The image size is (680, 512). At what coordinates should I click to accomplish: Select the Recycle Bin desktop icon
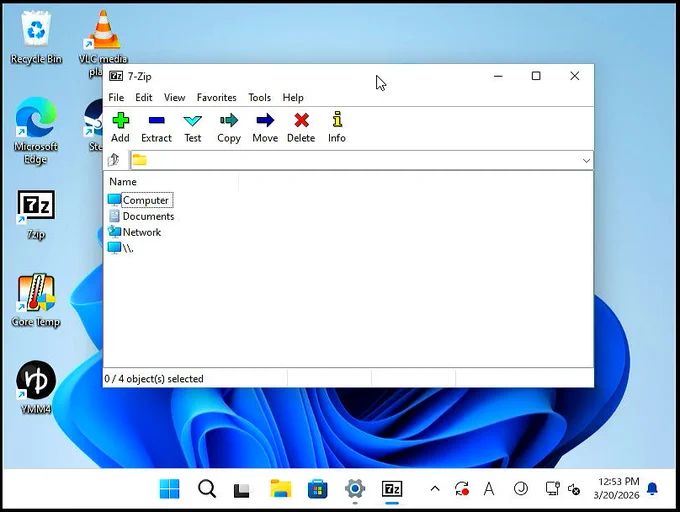[36, 38]
